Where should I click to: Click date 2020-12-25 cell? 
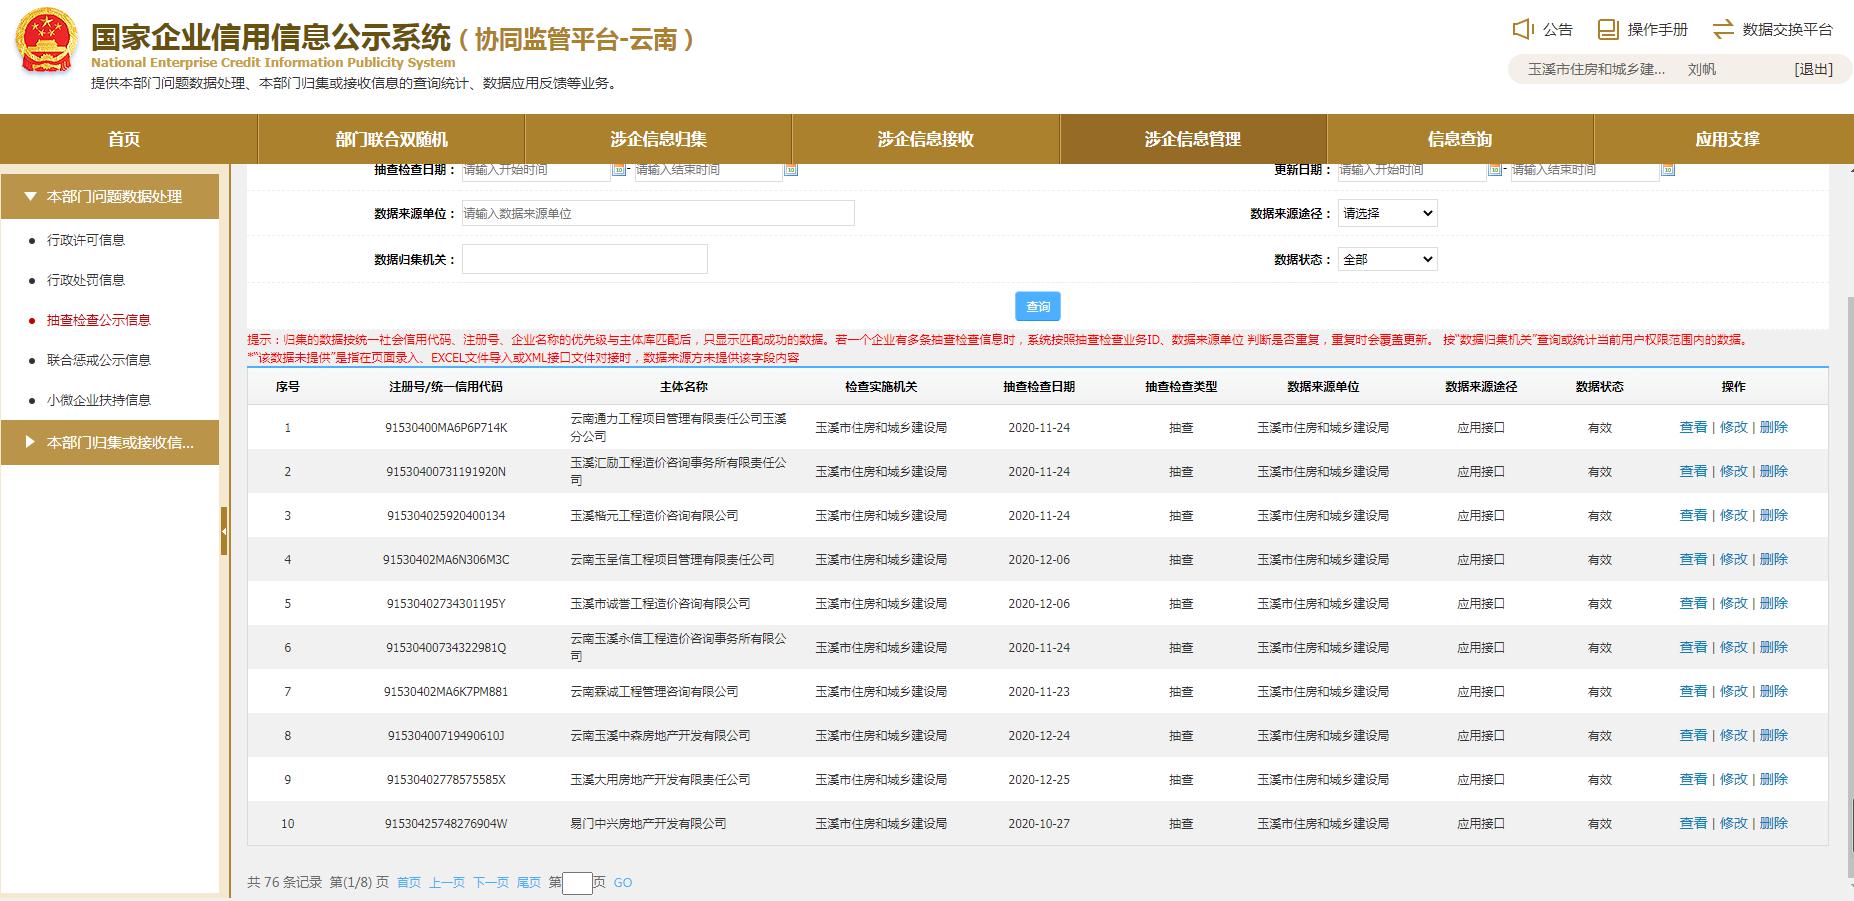pyautogui.click(x=1039, y=779)
